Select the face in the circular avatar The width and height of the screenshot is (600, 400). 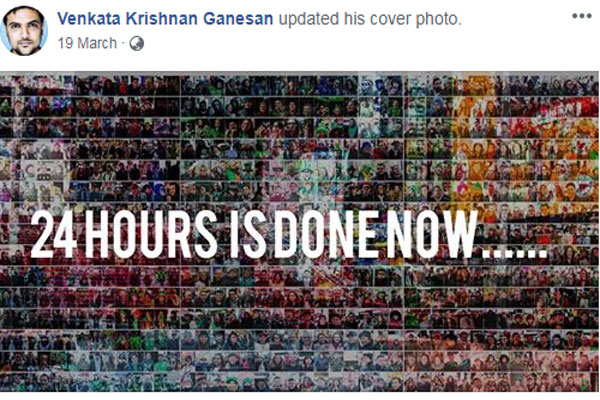tap(24, 31)
